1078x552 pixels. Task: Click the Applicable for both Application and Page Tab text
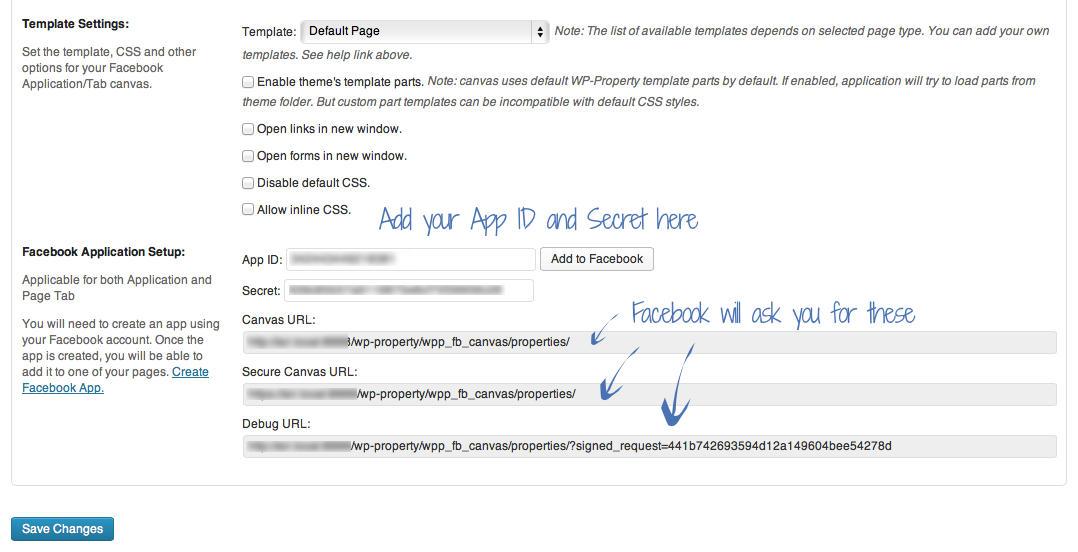point(117,288)
